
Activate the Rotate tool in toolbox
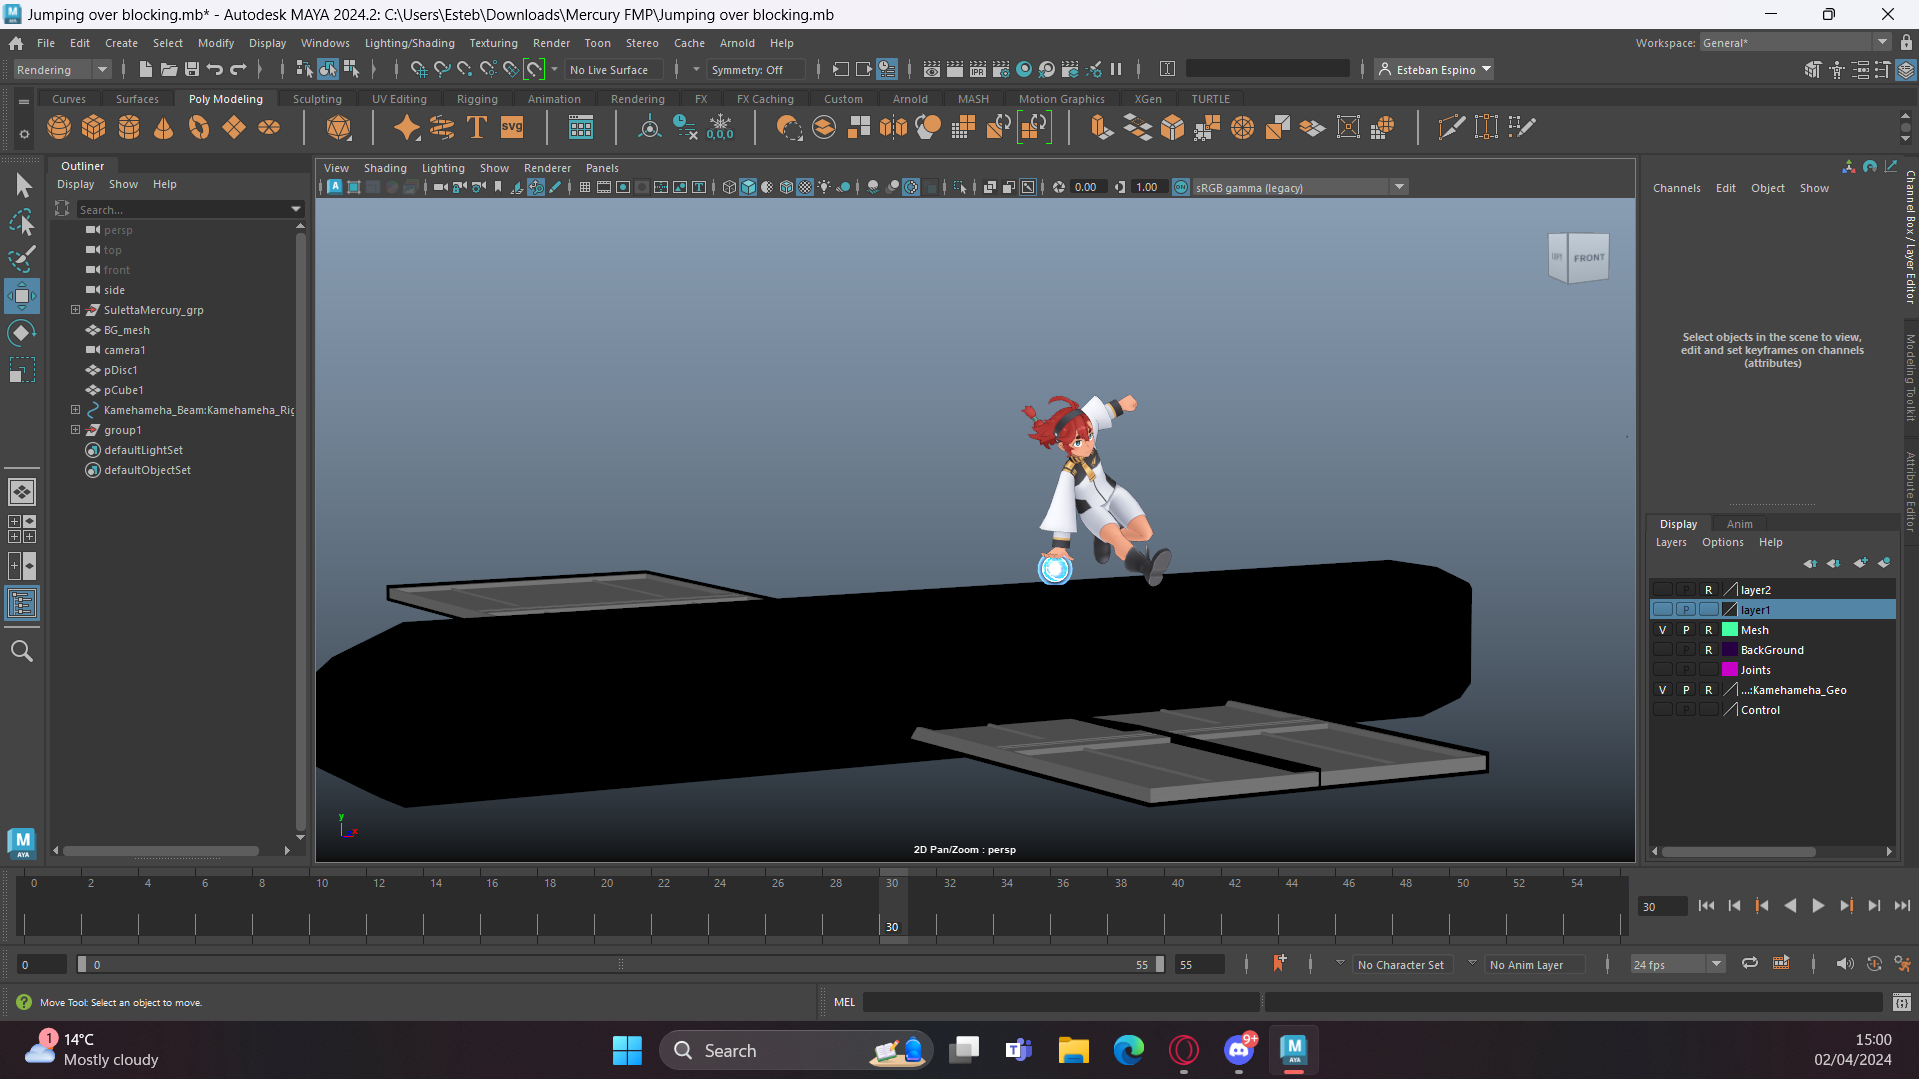[x=22, y=333]
